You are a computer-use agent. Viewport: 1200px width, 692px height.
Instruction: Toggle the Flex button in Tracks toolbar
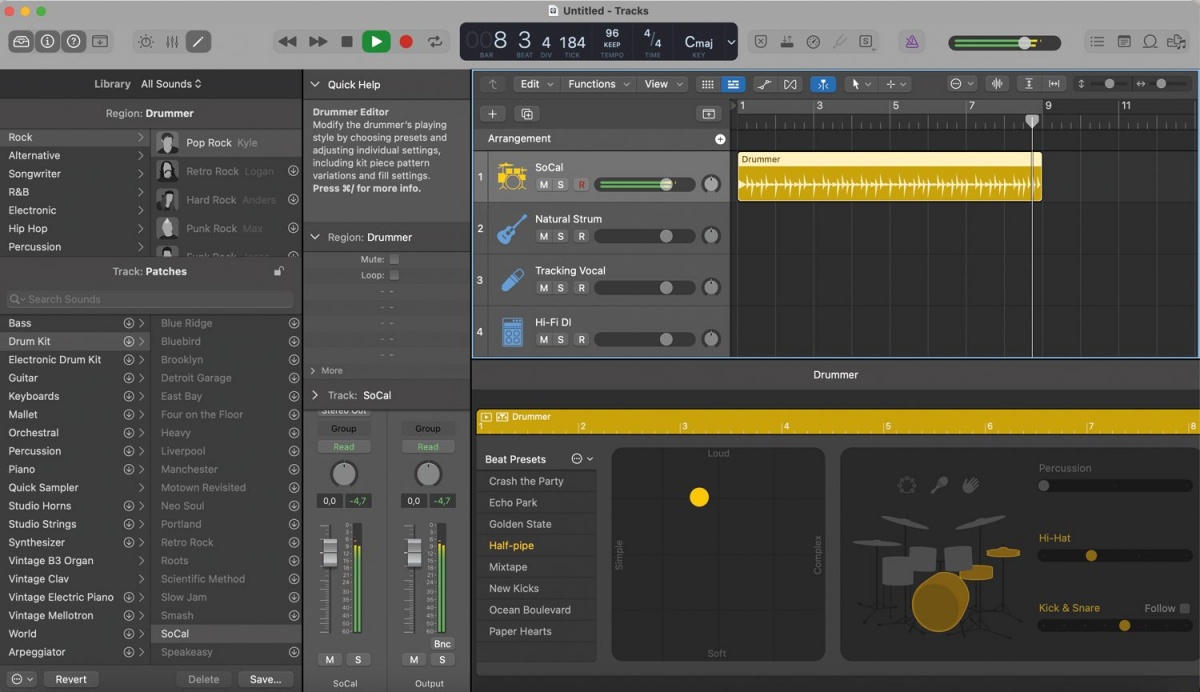tap(790, 84)
